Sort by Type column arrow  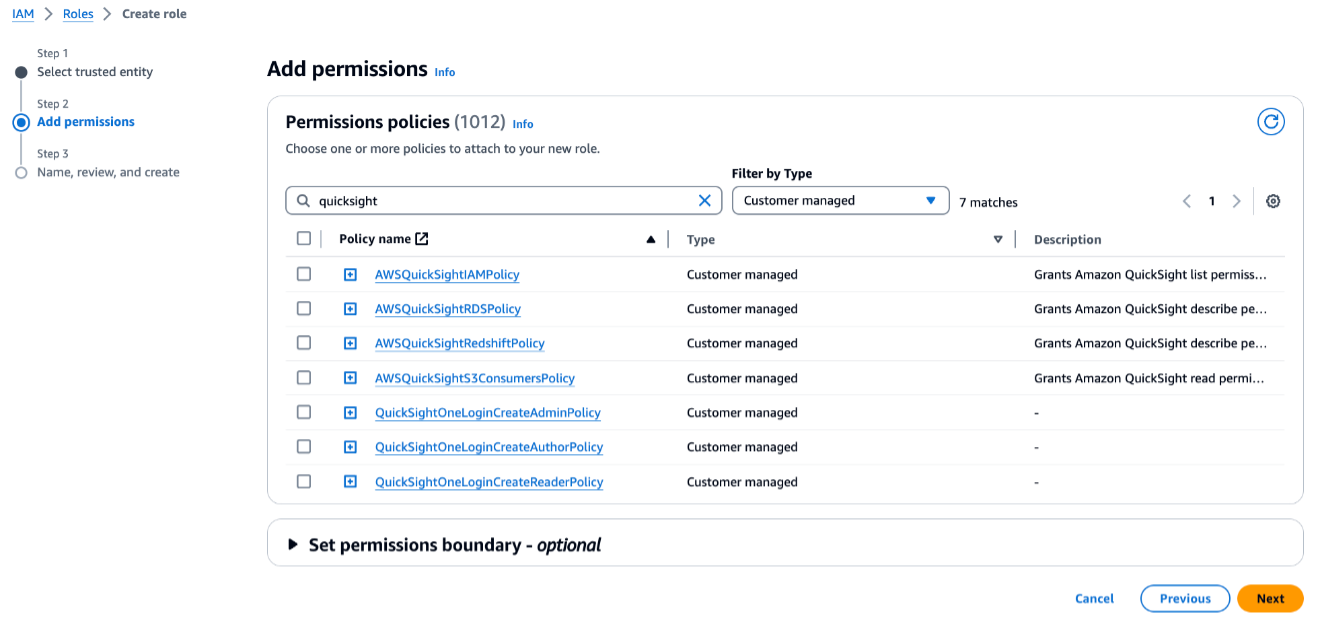(997, 240)
